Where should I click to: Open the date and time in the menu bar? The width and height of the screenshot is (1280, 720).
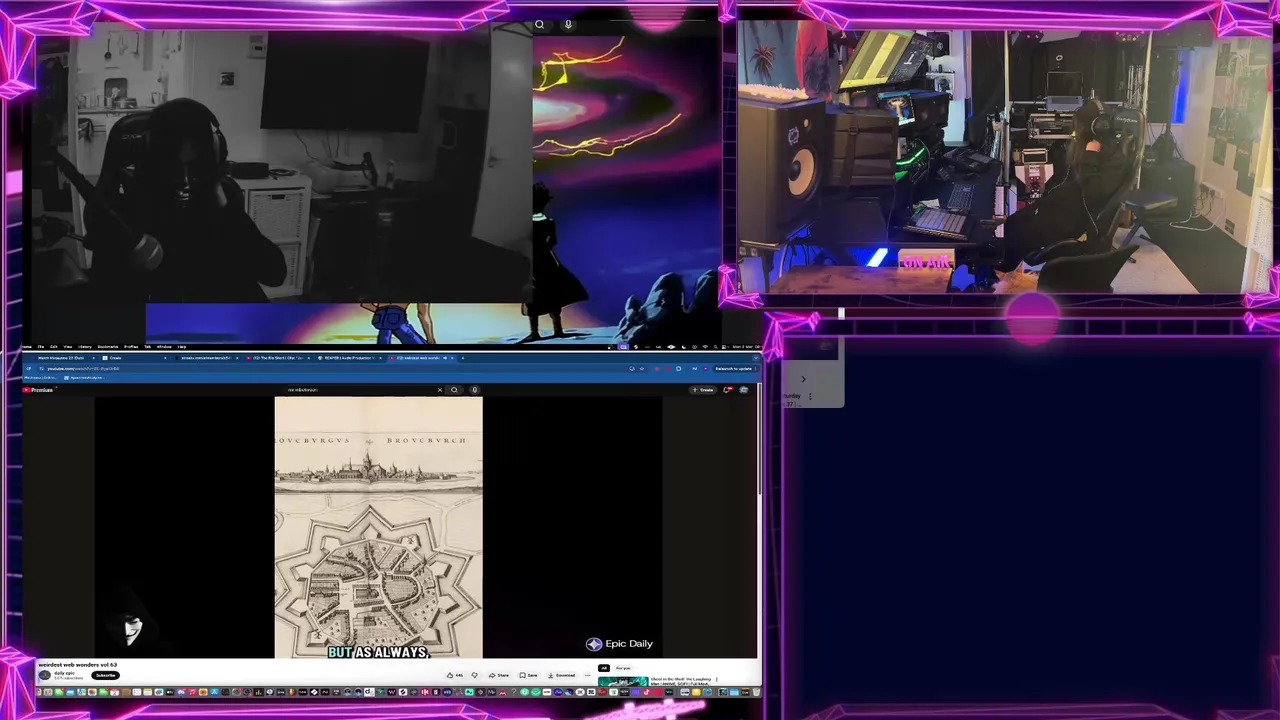click(x=747, y=346)
